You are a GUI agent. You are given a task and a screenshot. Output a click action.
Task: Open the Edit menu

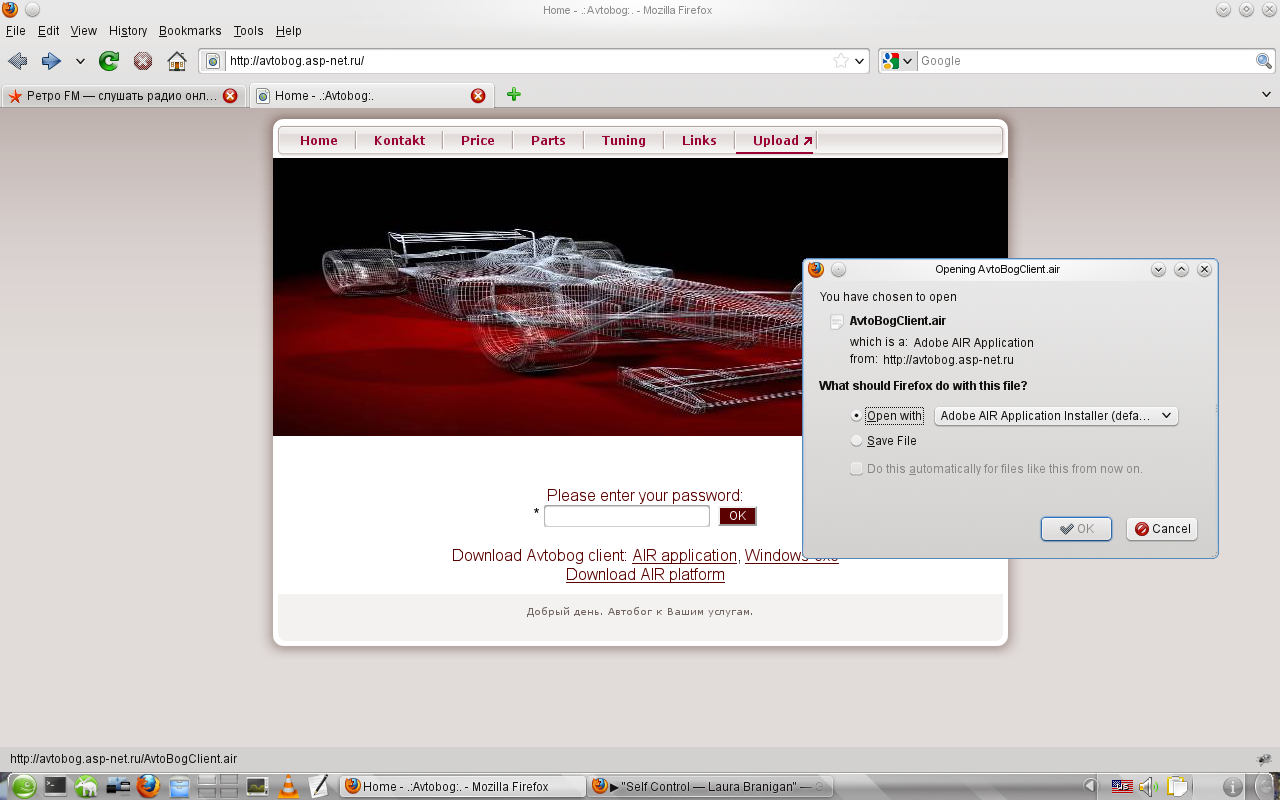[48, 31]
